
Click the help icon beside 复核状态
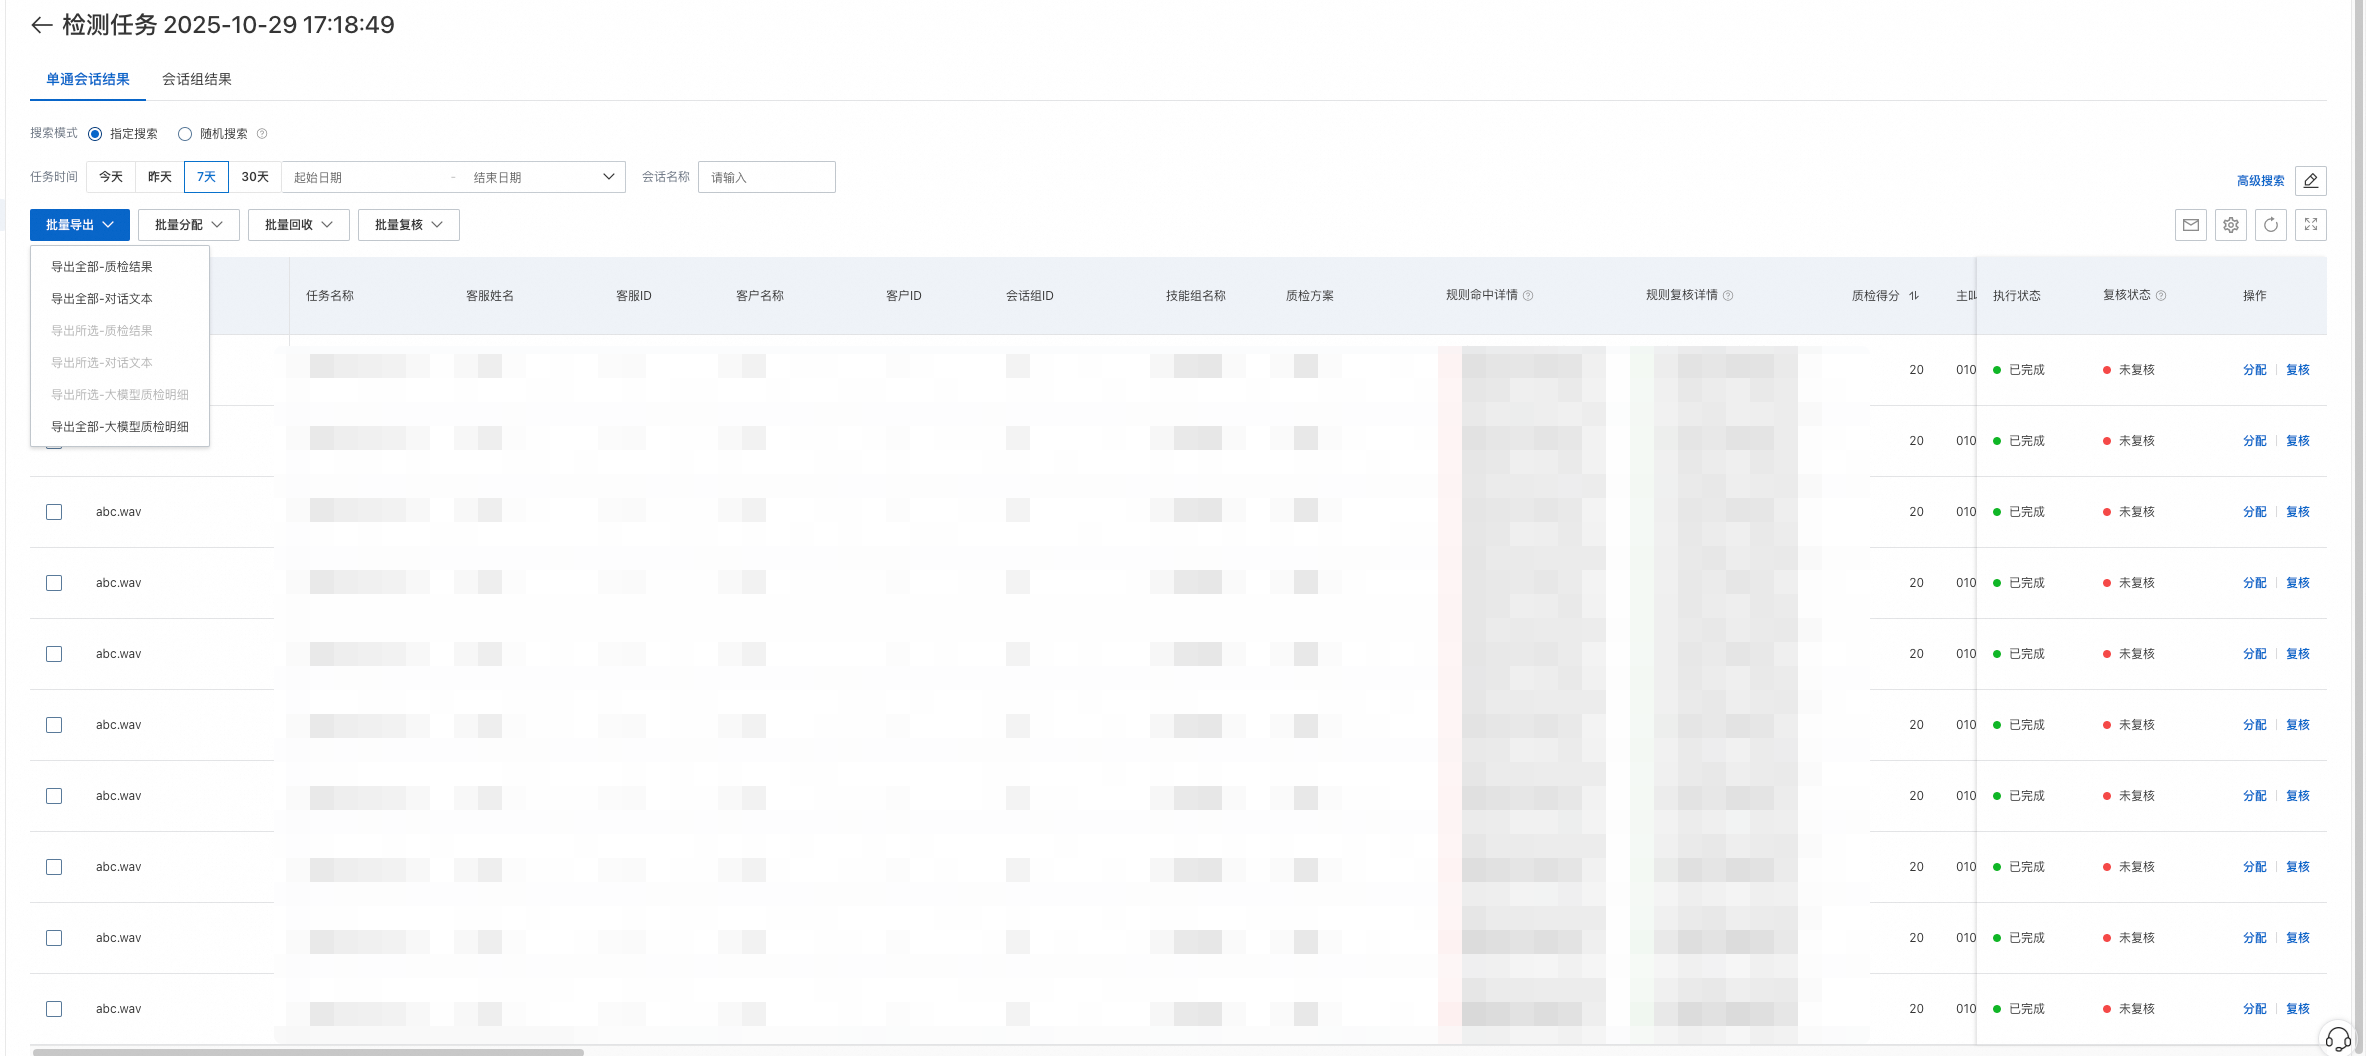tap(2161, 296)
